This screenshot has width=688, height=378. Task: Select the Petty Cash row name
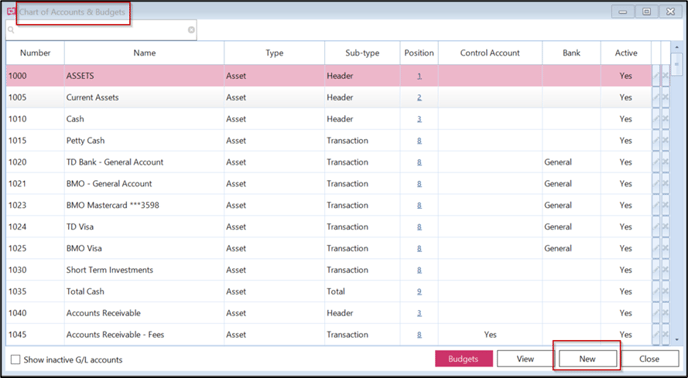pos(85,140)
